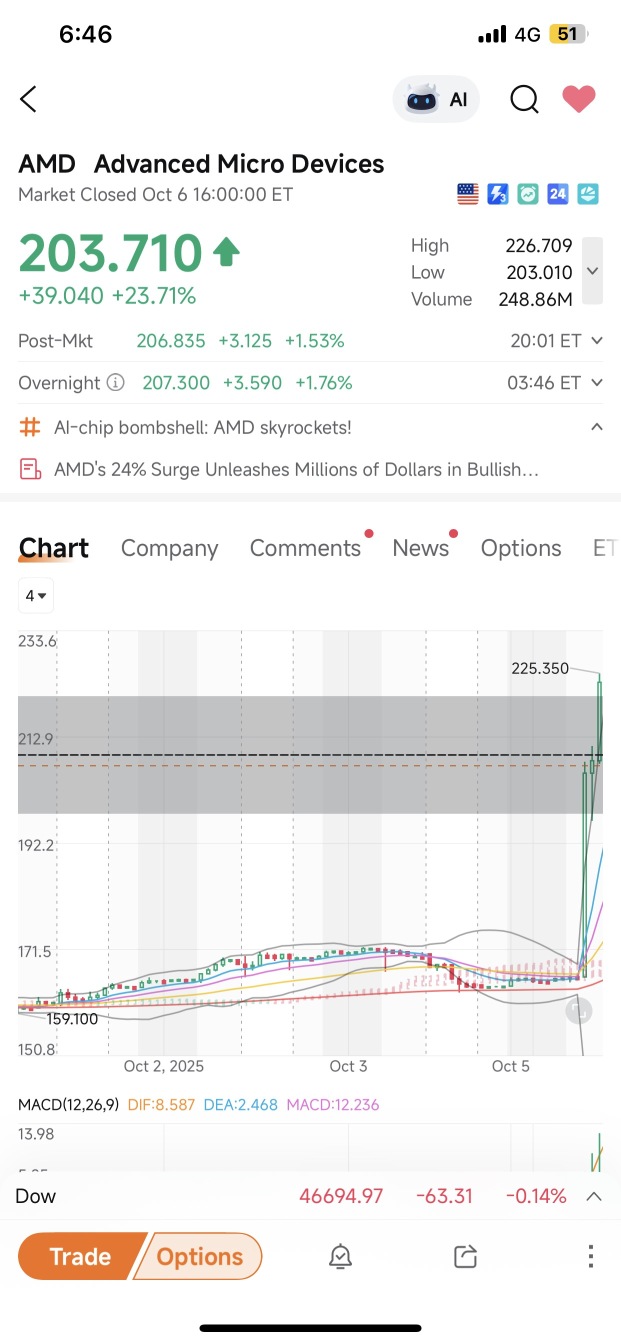Tap the green alarm clock badge
621x1344 pixels.
coord(528,195)
